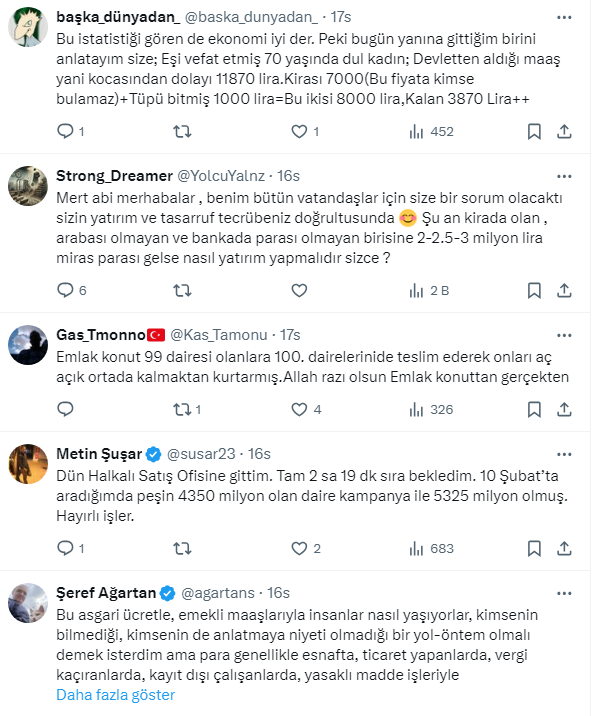Open the @agartans profile handle
Image resolution: width=602 pixels, height=716 pixels.
coord(219,592)
